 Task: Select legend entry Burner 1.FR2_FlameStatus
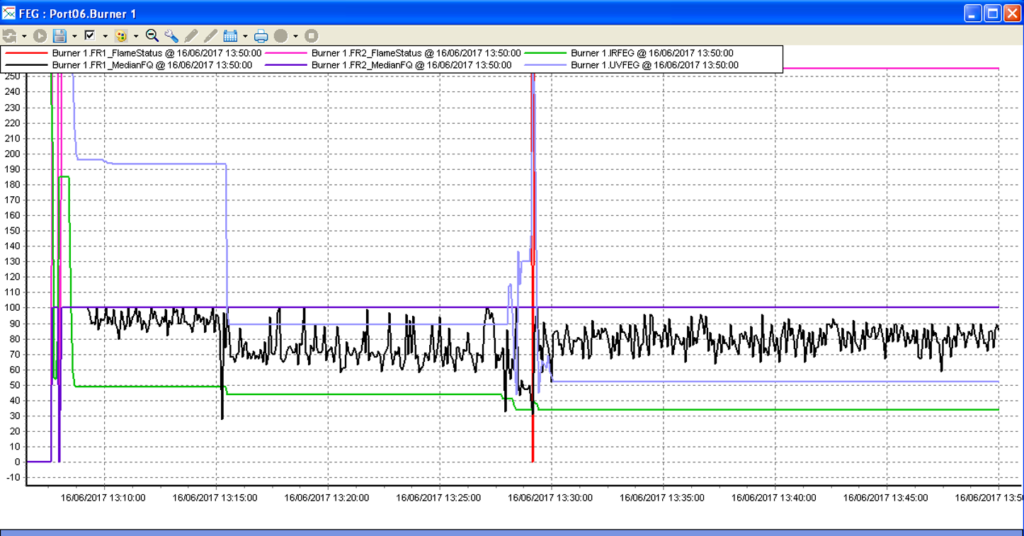click(416, 53)
